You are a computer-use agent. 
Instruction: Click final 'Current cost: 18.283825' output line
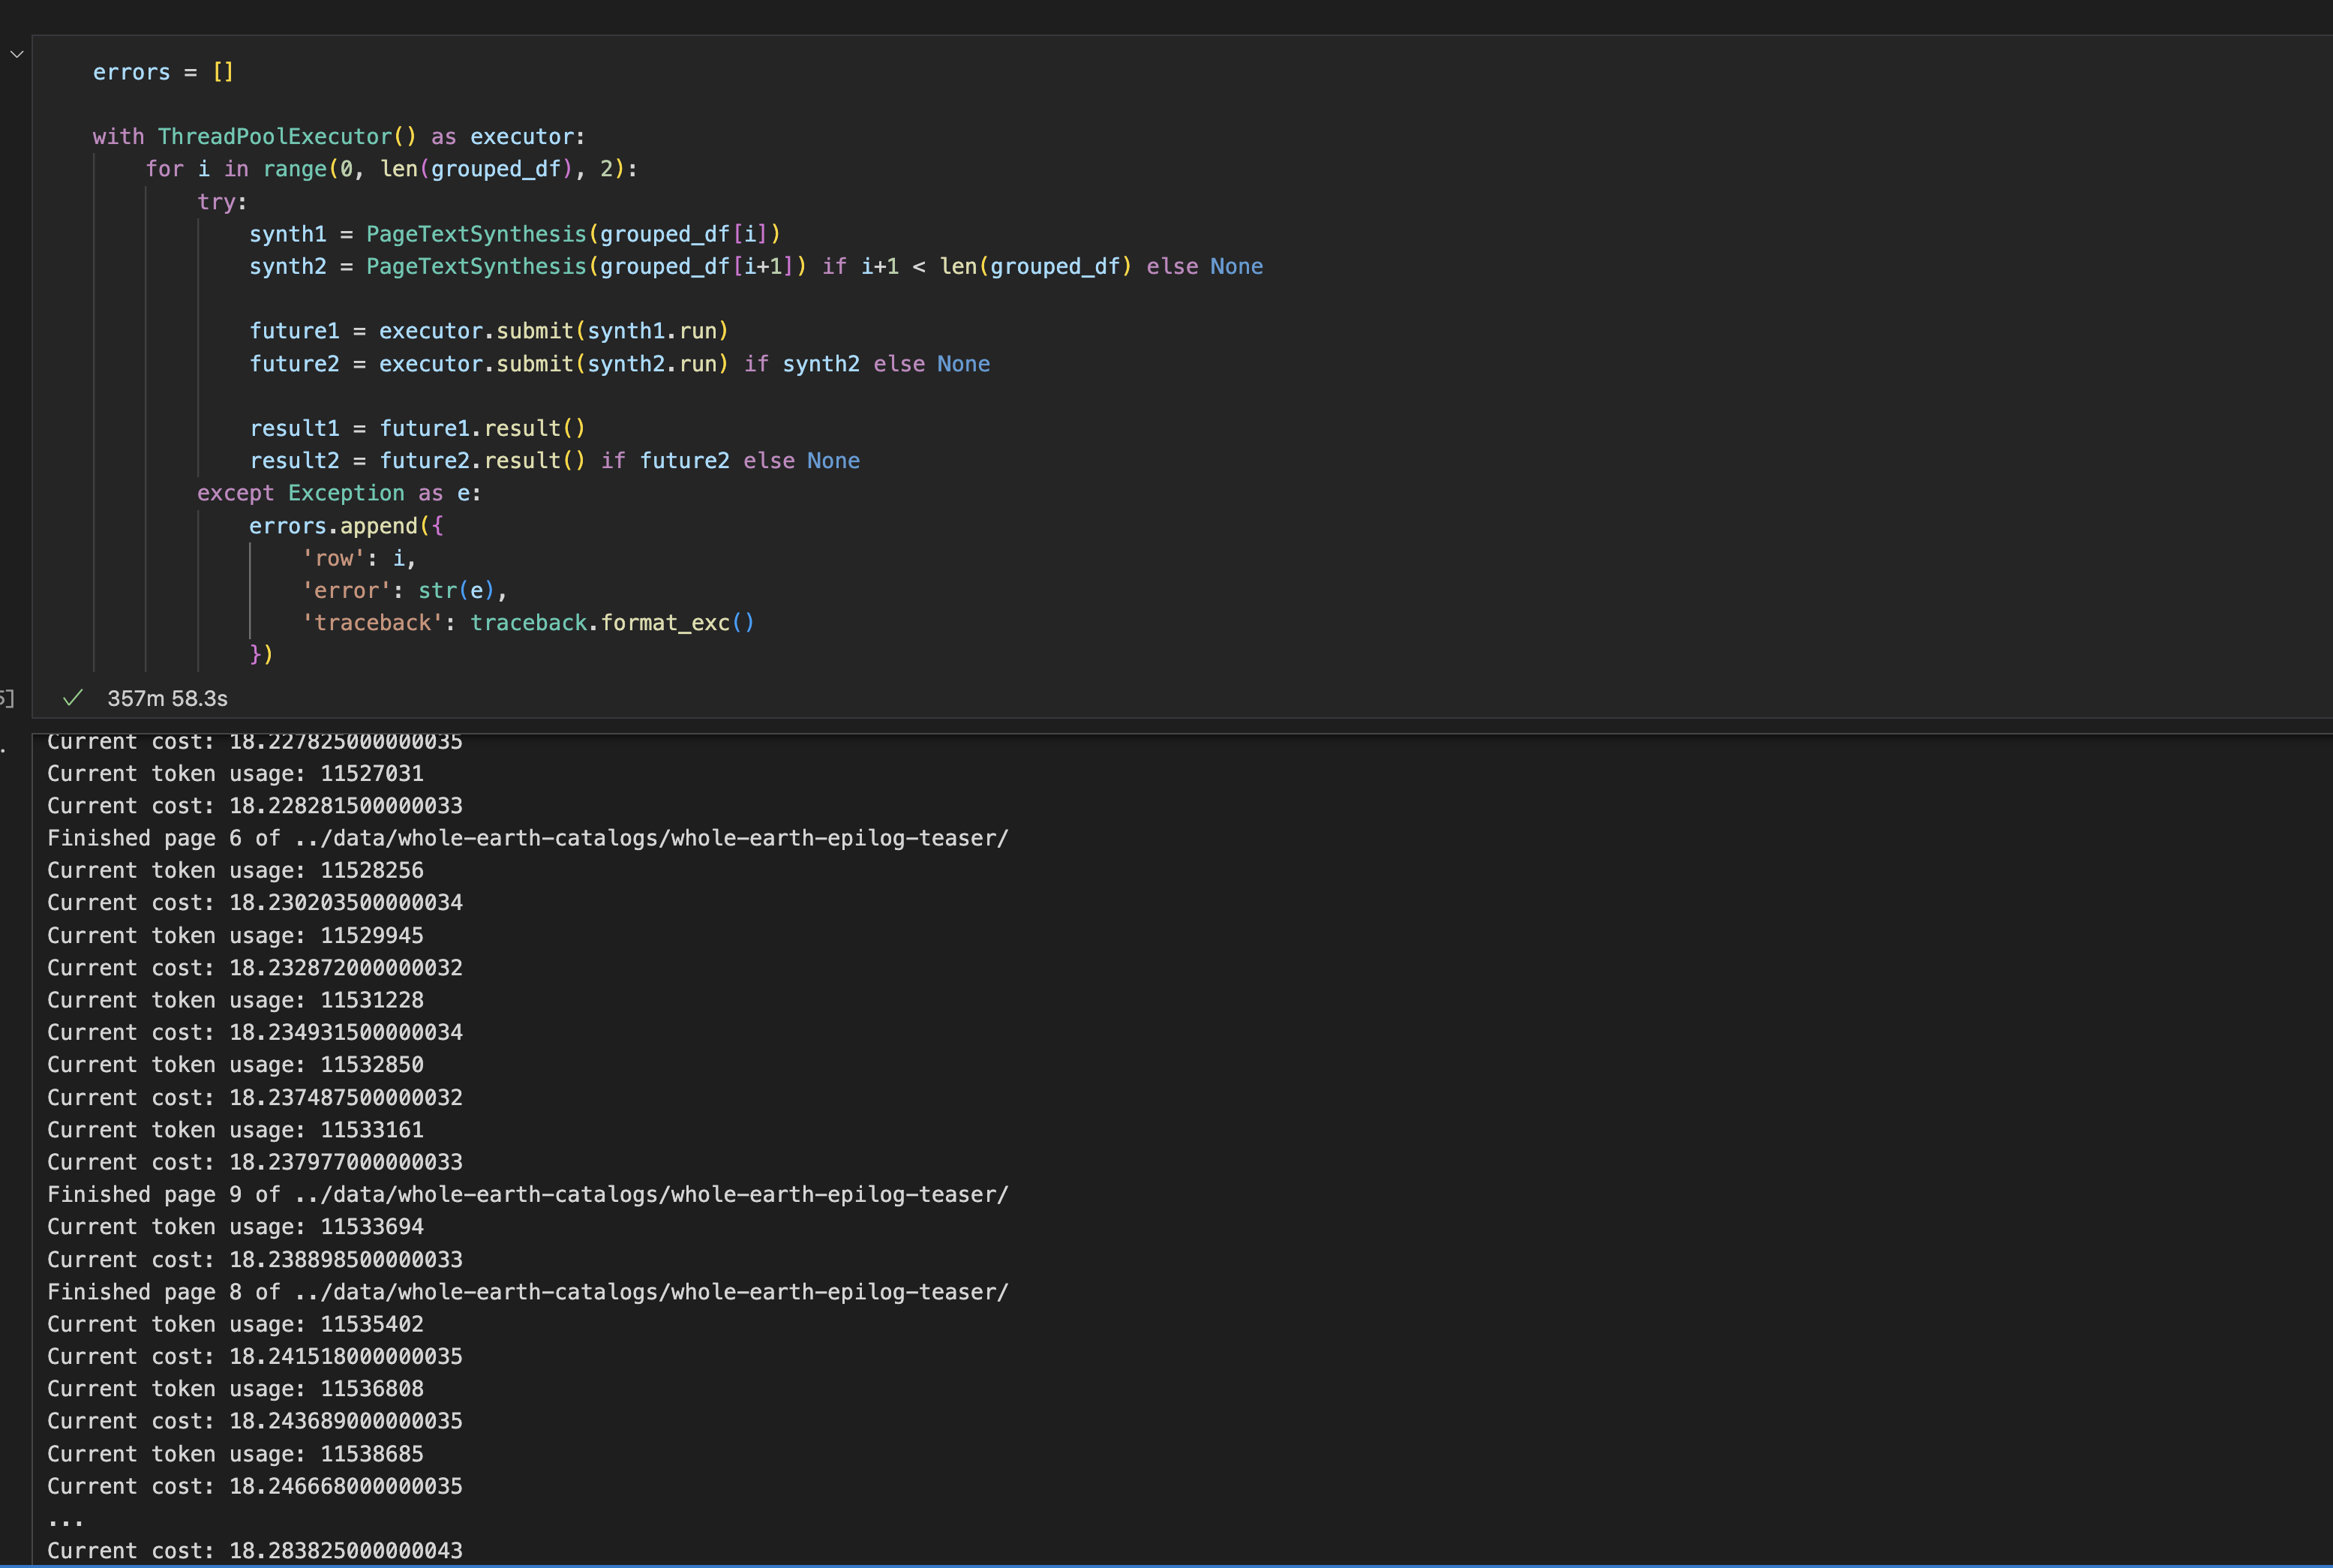tap(255, 1551)
